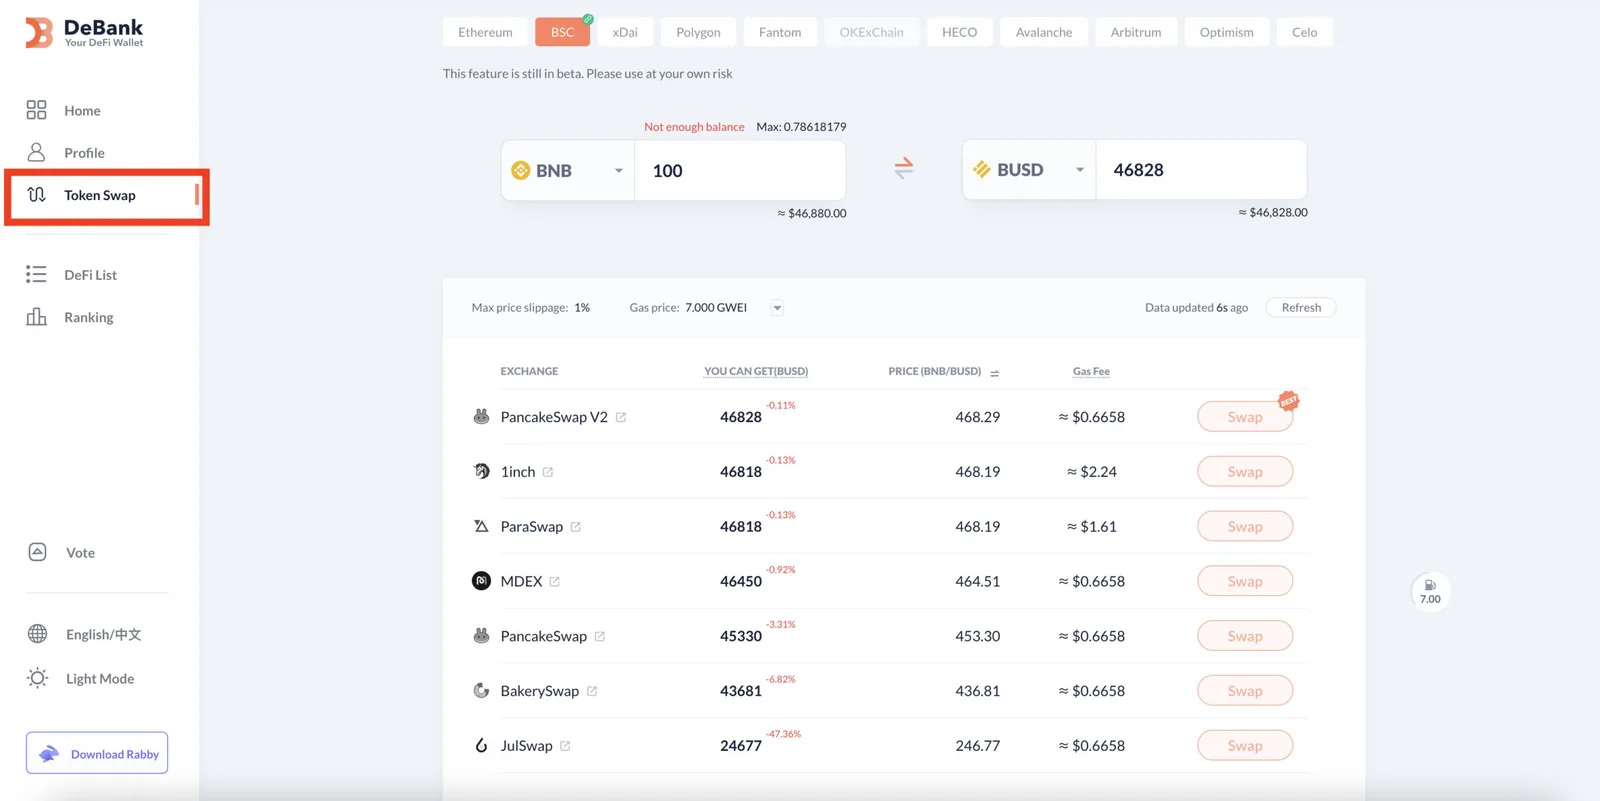The height and width of the screenshot is (801, 1600).
Task: Open PancakeSwap V2 external link icon
Action: [x=621, y=417]
